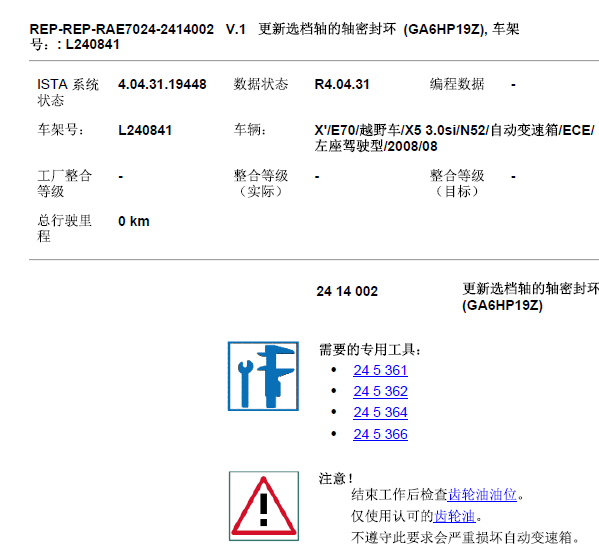Open special tool link 24 5 366
The width and height of the screenshot is (599, 546).
380,434
